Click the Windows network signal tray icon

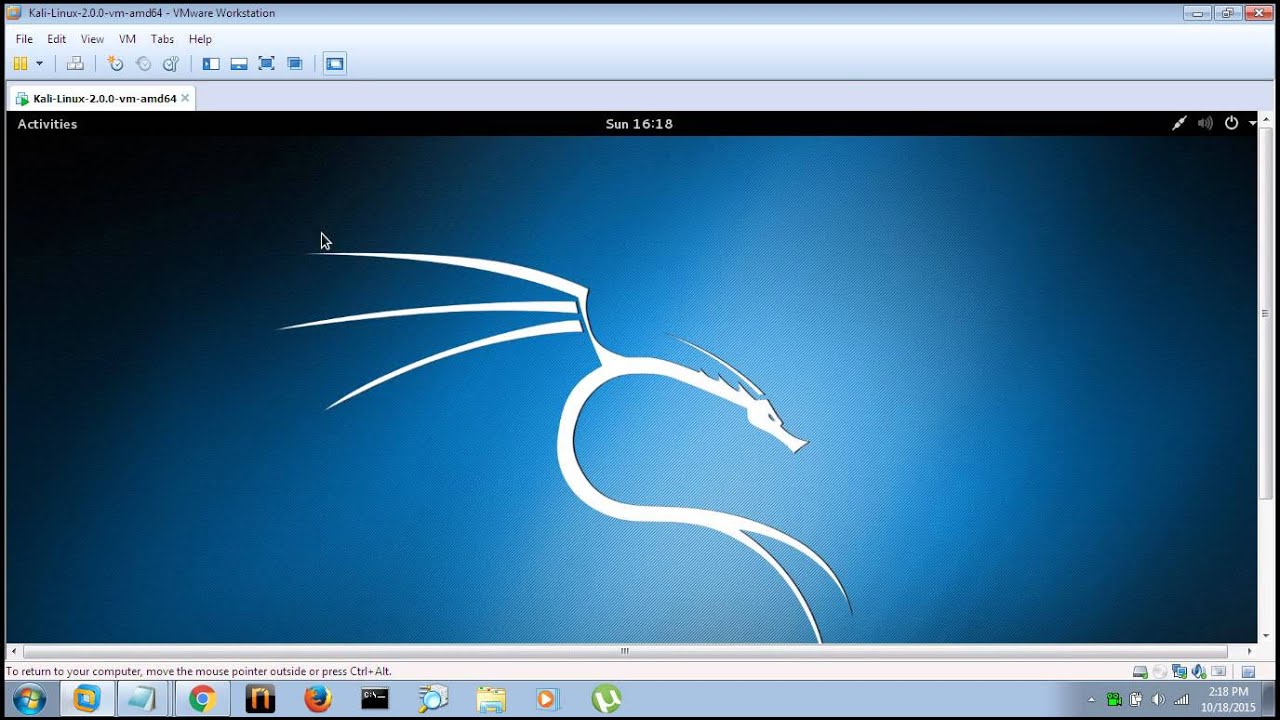click(1181, 699)
